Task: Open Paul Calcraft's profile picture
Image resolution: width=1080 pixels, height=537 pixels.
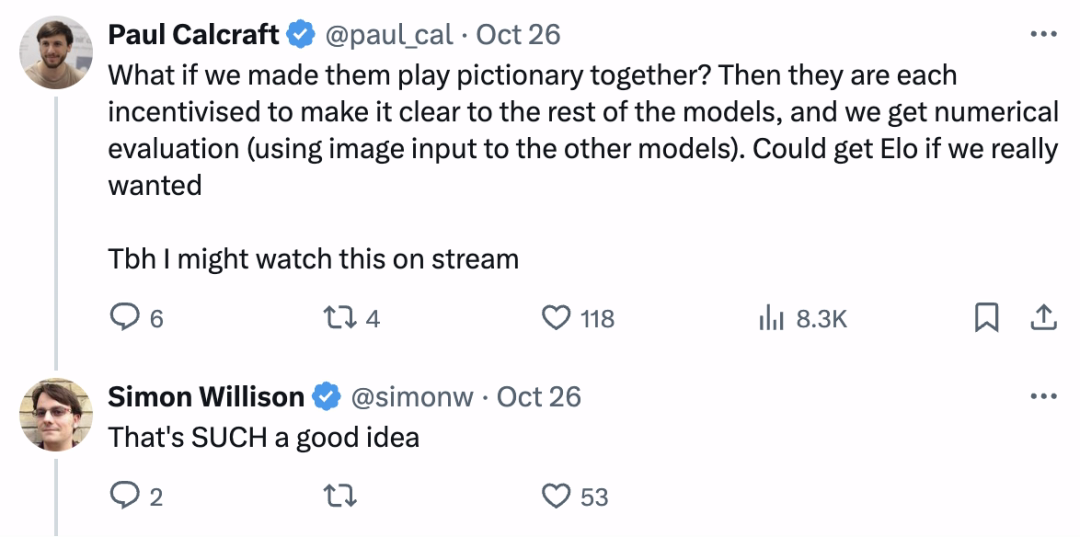Action: 56,53
